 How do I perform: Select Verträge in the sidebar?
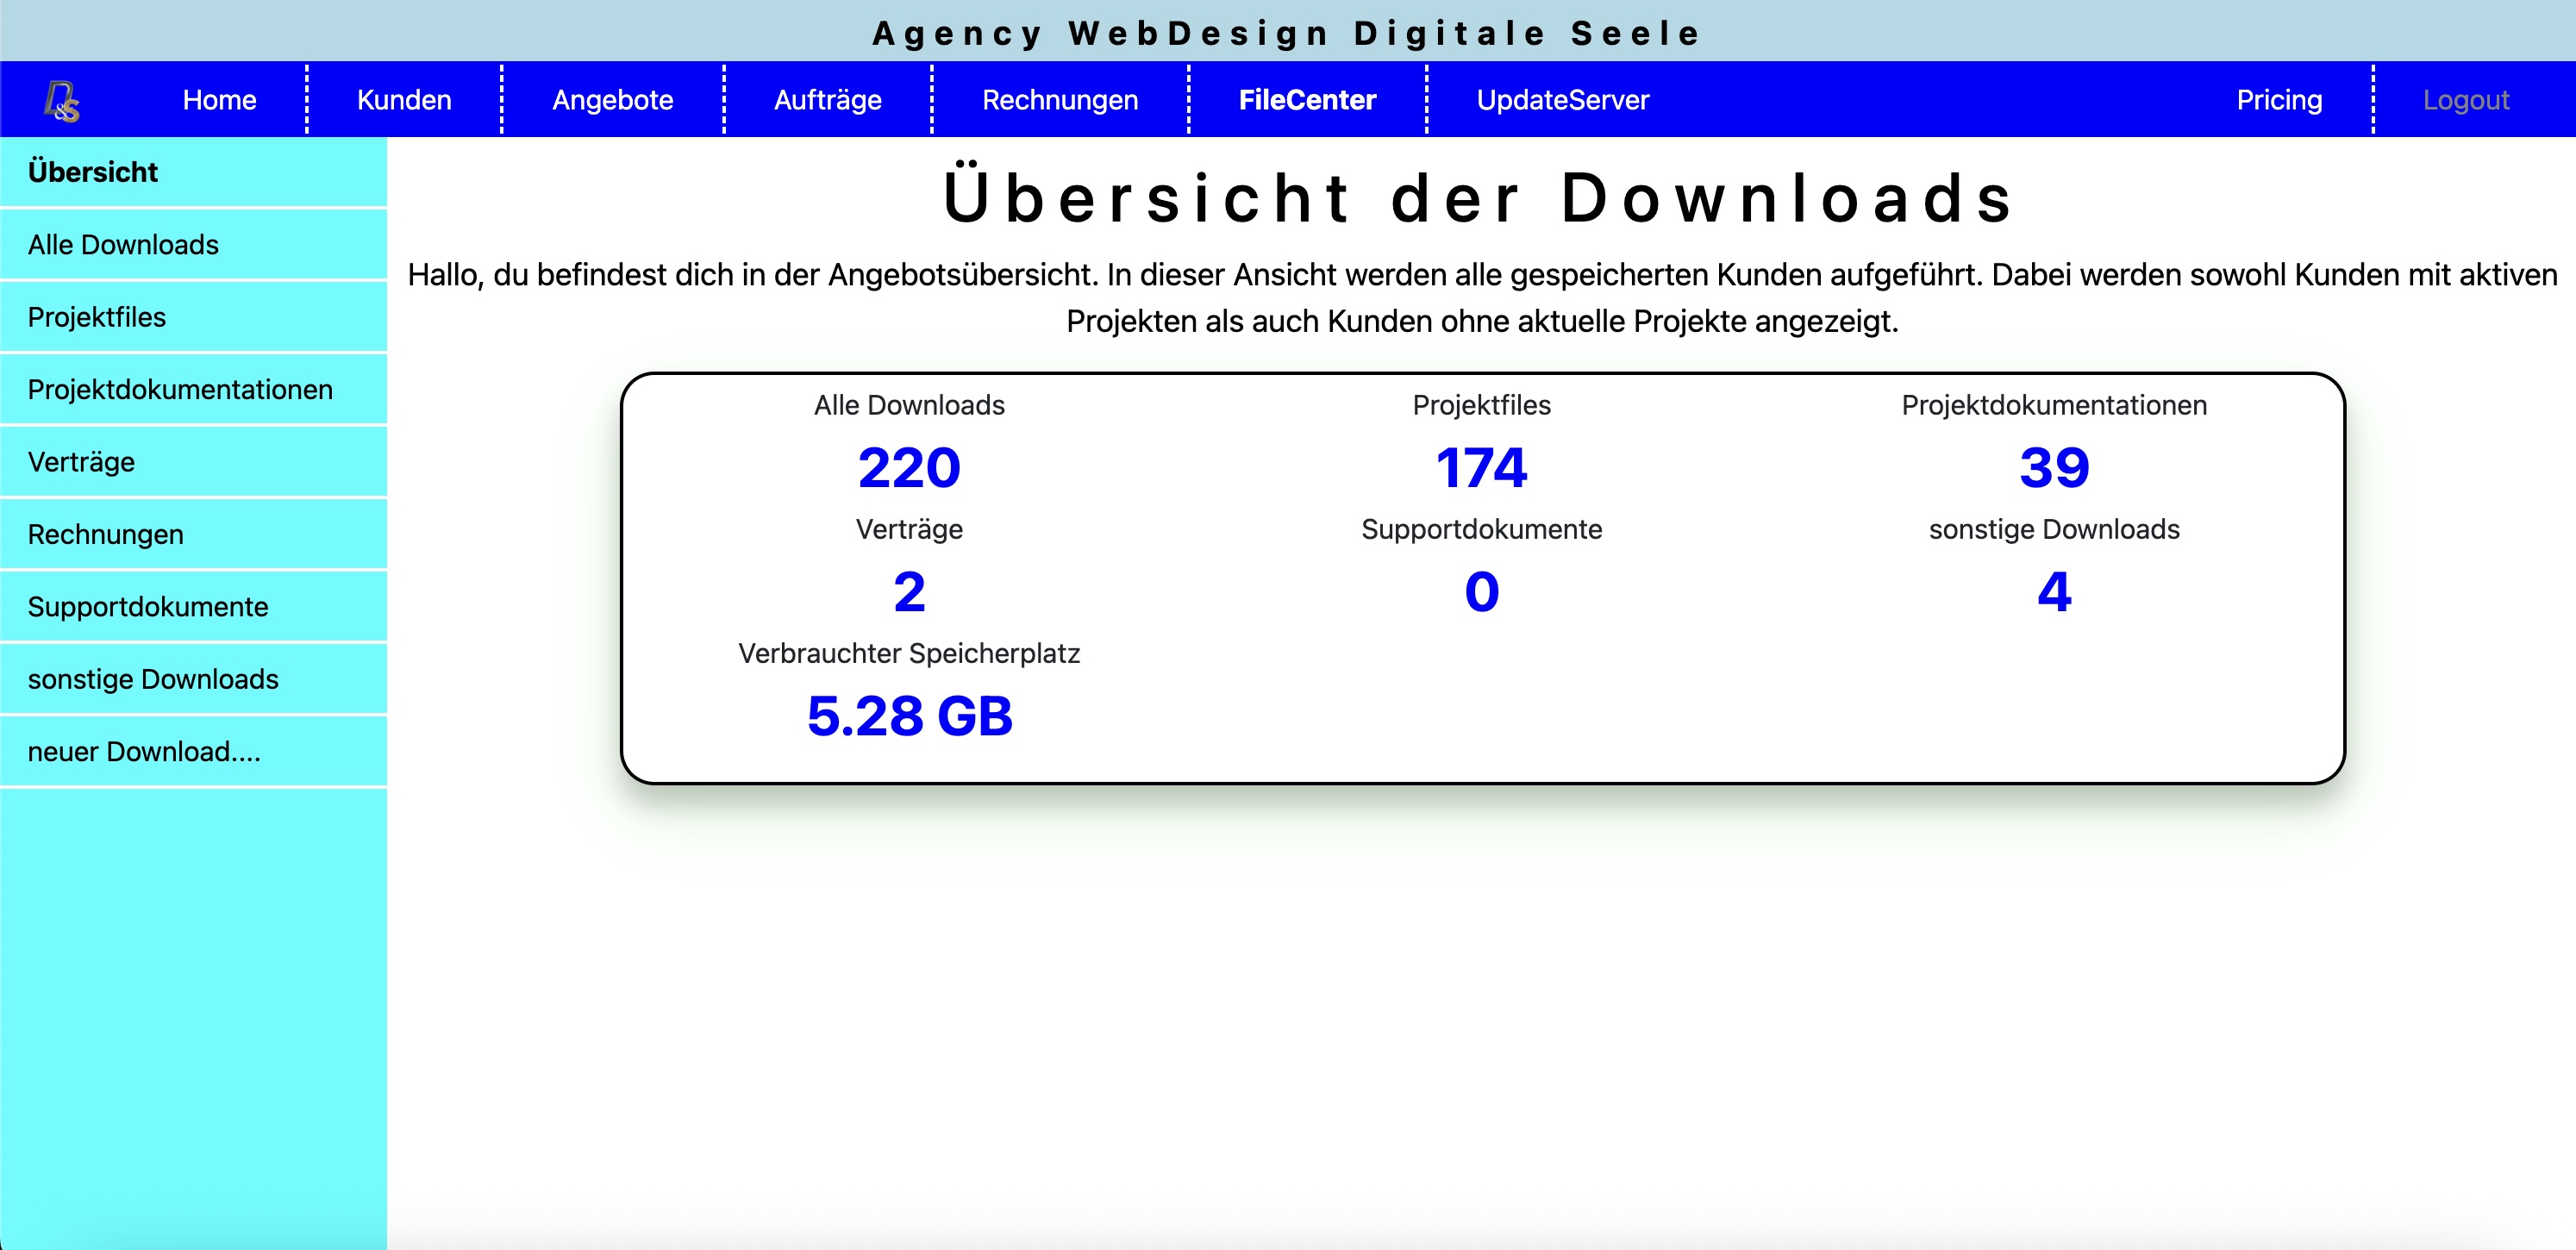[82, 461]
